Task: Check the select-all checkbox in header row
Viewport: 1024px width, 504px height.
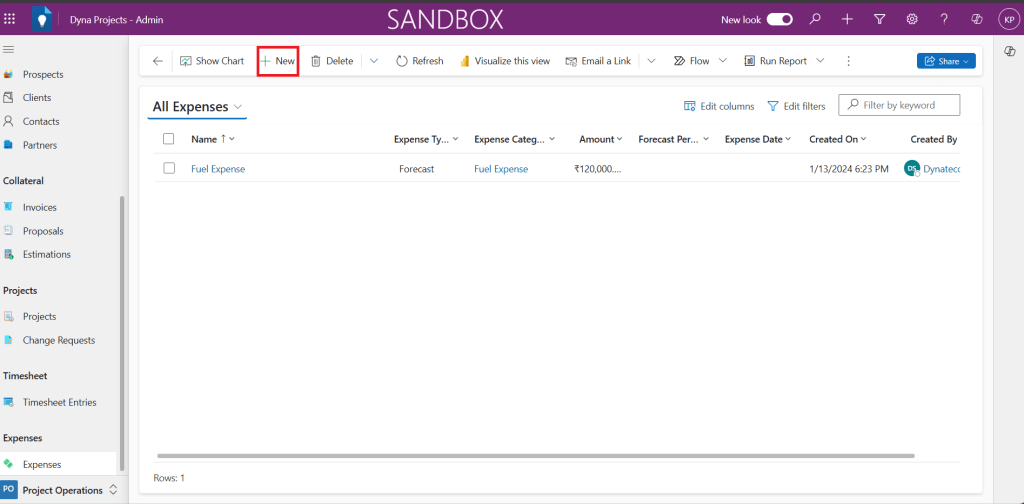Action: [x=169, y=139]
